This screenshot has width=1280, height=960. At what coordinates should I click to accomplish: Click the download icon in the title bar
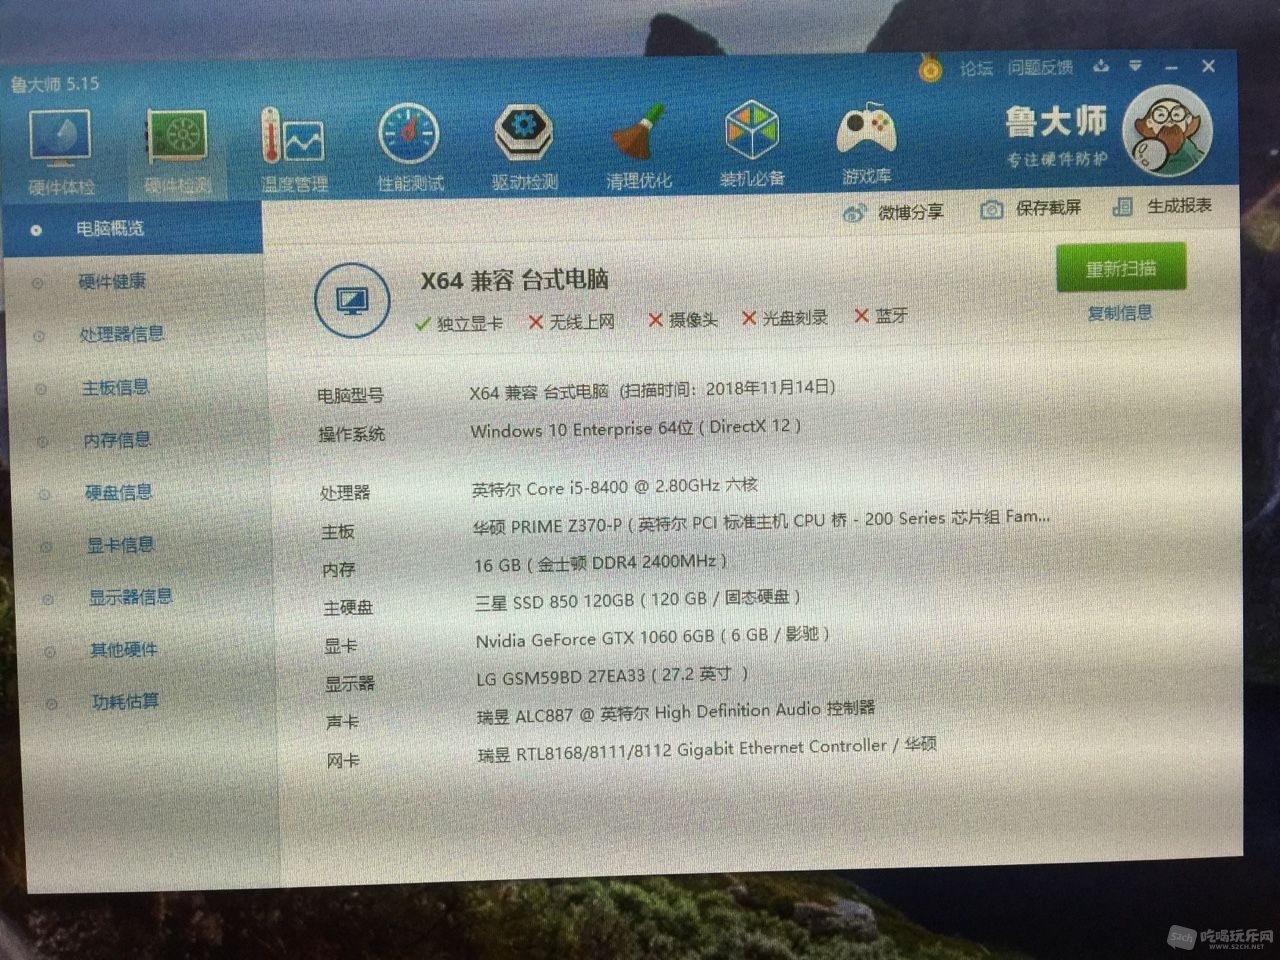click(1101, 66)
